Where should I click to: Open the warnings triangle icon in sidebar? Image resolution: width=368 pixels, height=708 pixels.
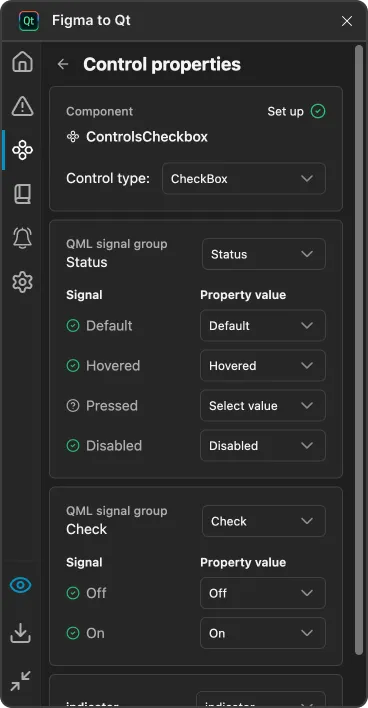(x=22, y=106)
